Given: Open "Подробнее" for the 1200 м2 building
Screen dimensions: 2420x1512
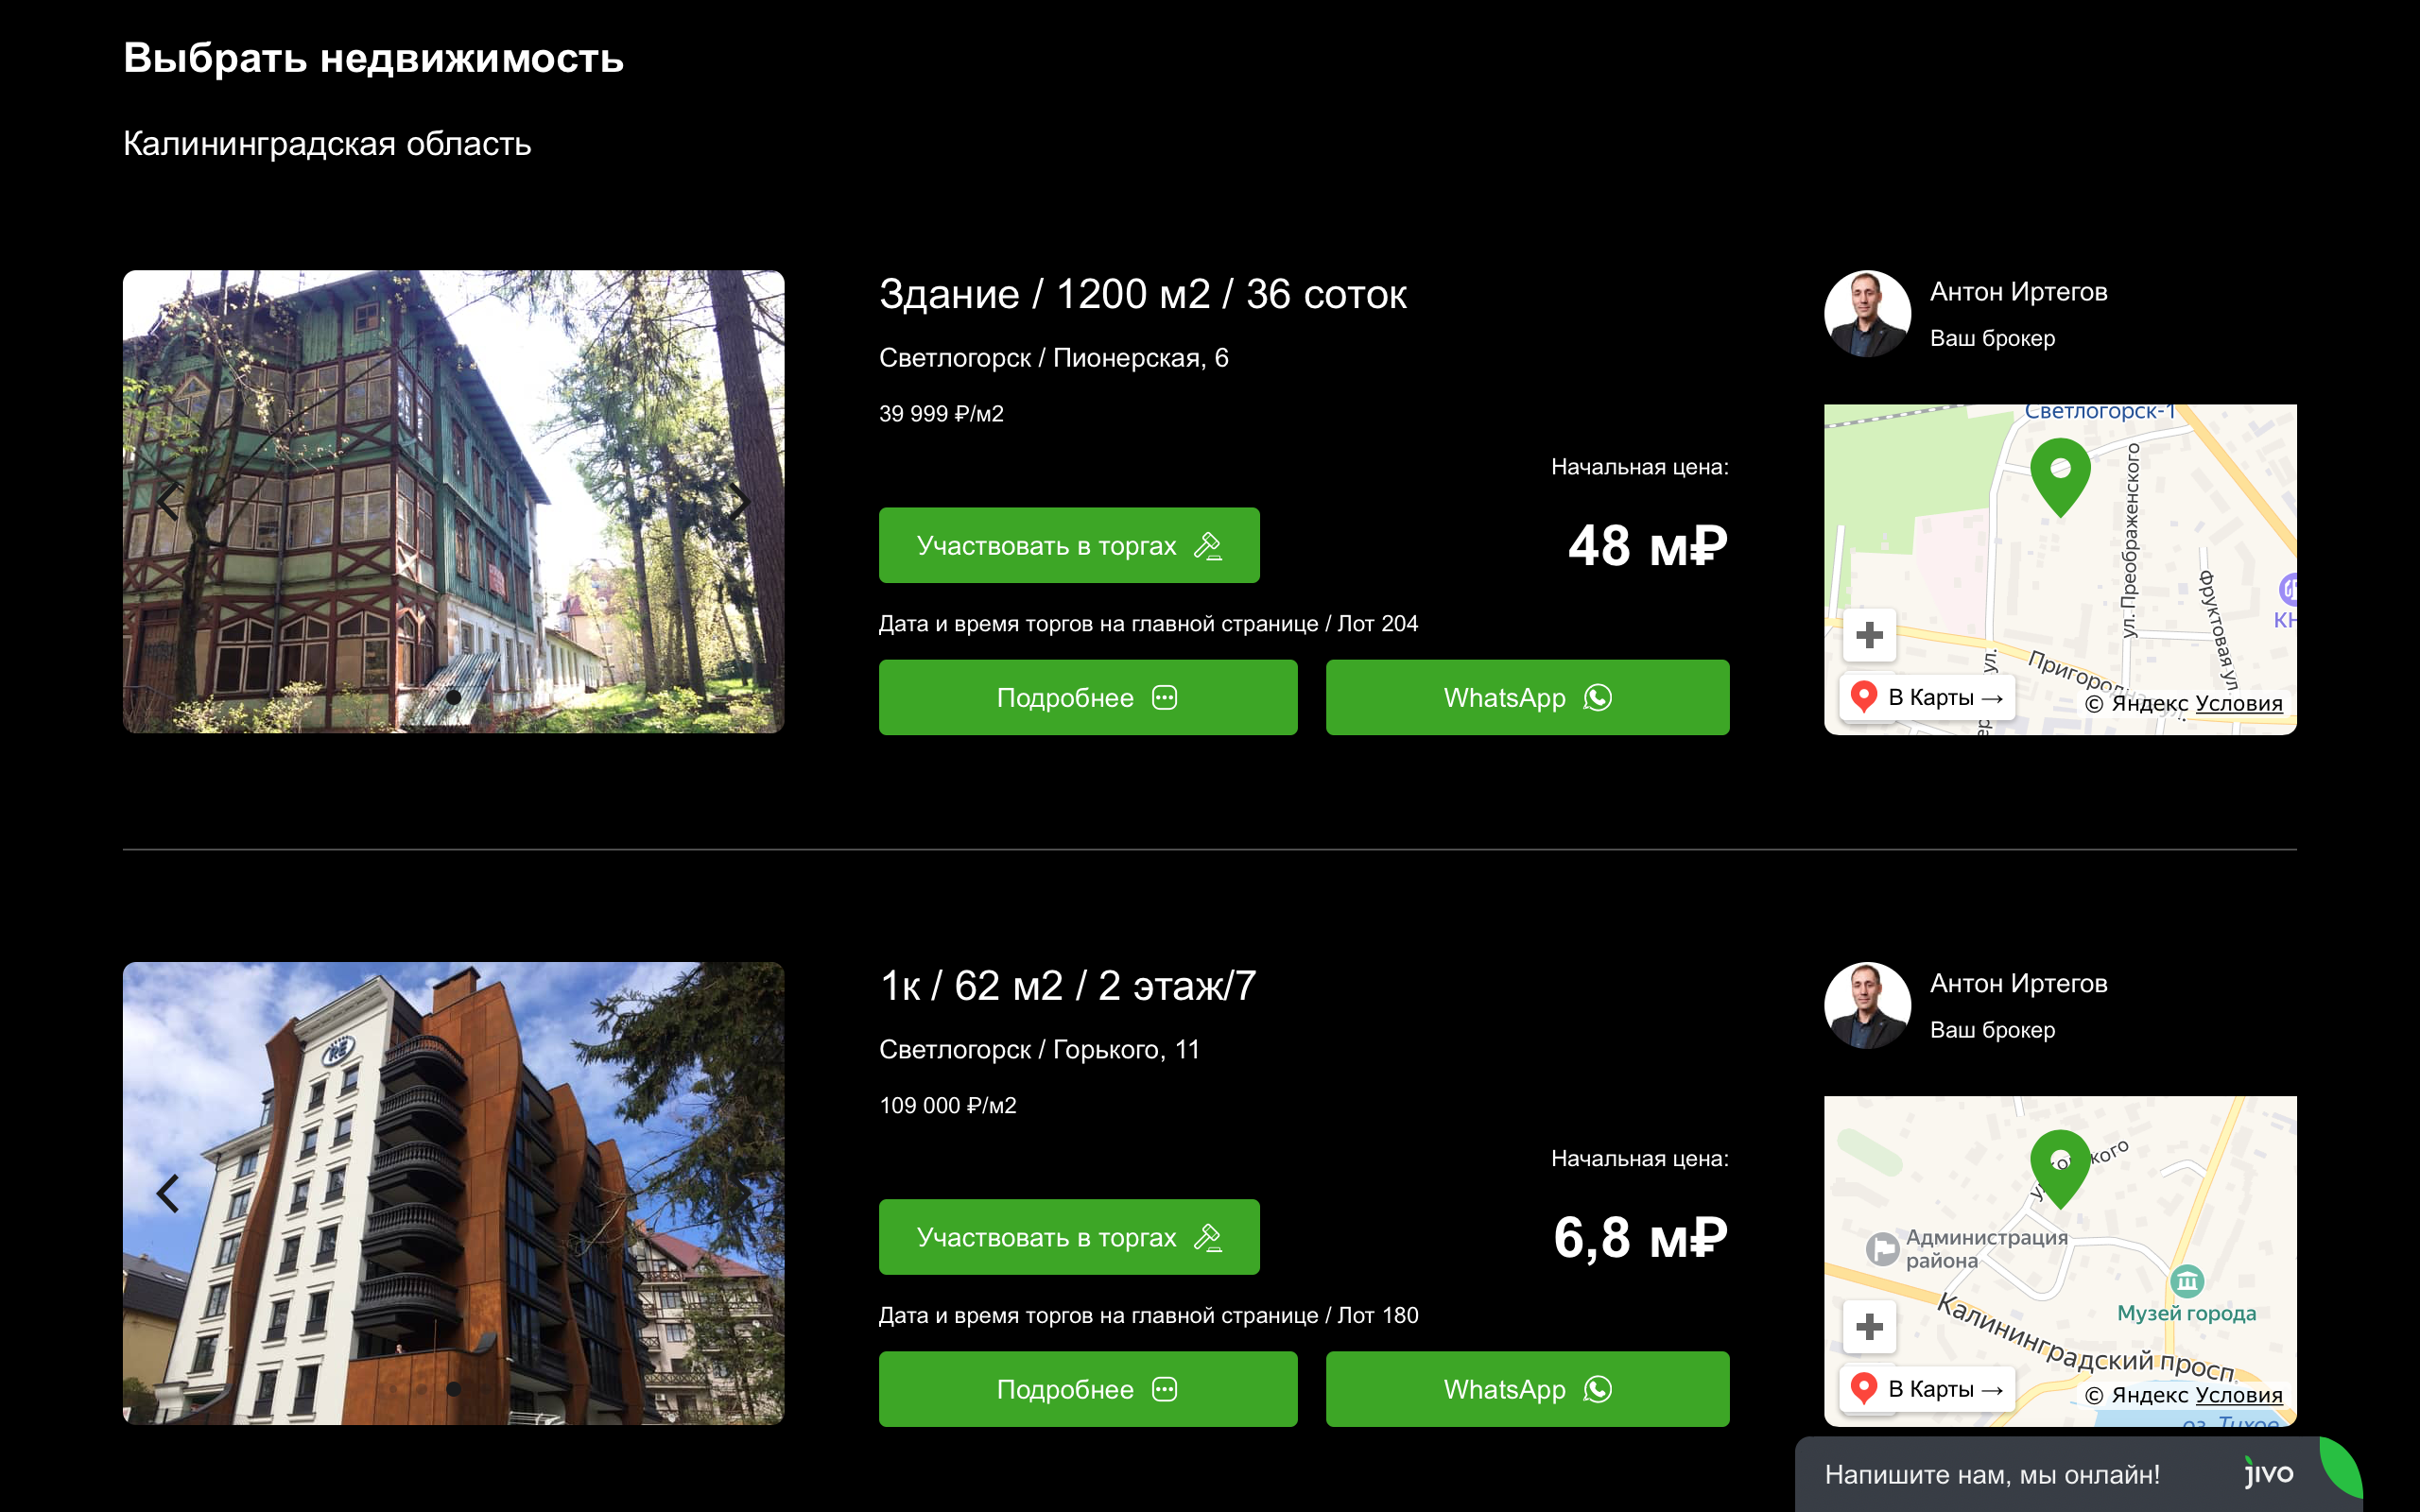Looking at the screenshot, I should pyautogui.click(x=1087, y=697).
